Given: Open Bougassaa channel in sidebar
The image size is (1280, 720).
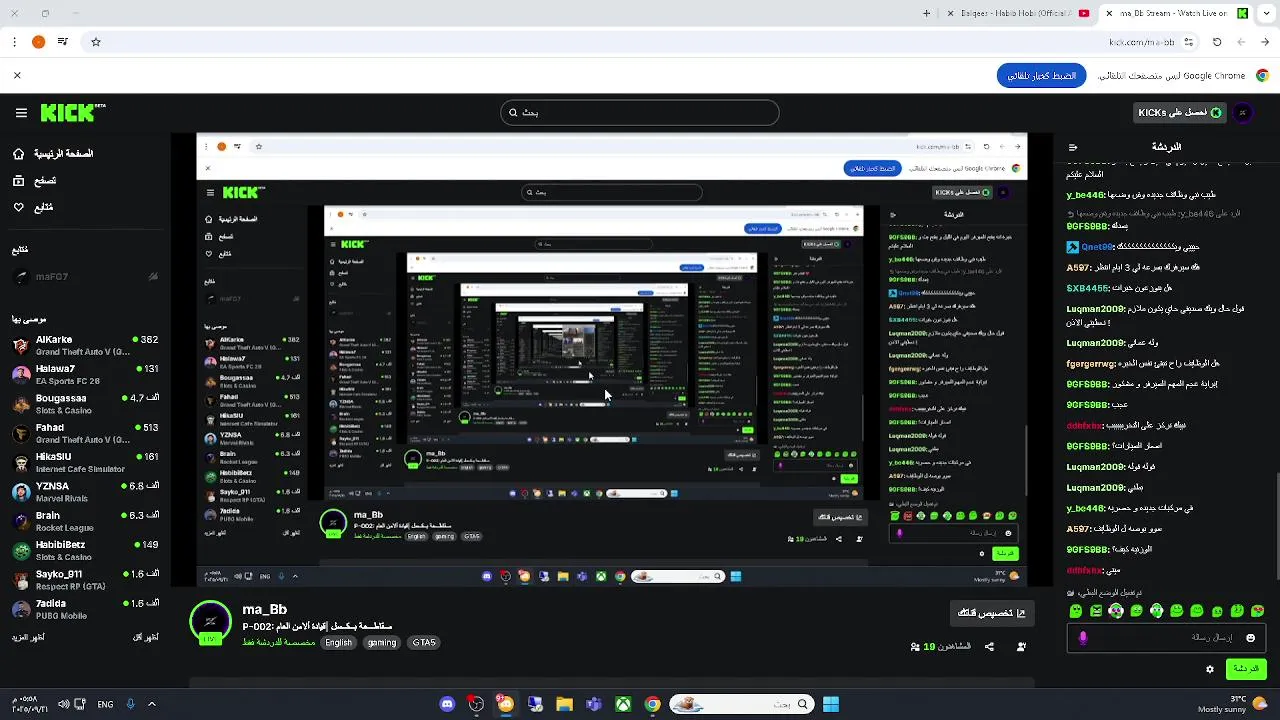Looking at the screenshot, I should pos(84,404).
